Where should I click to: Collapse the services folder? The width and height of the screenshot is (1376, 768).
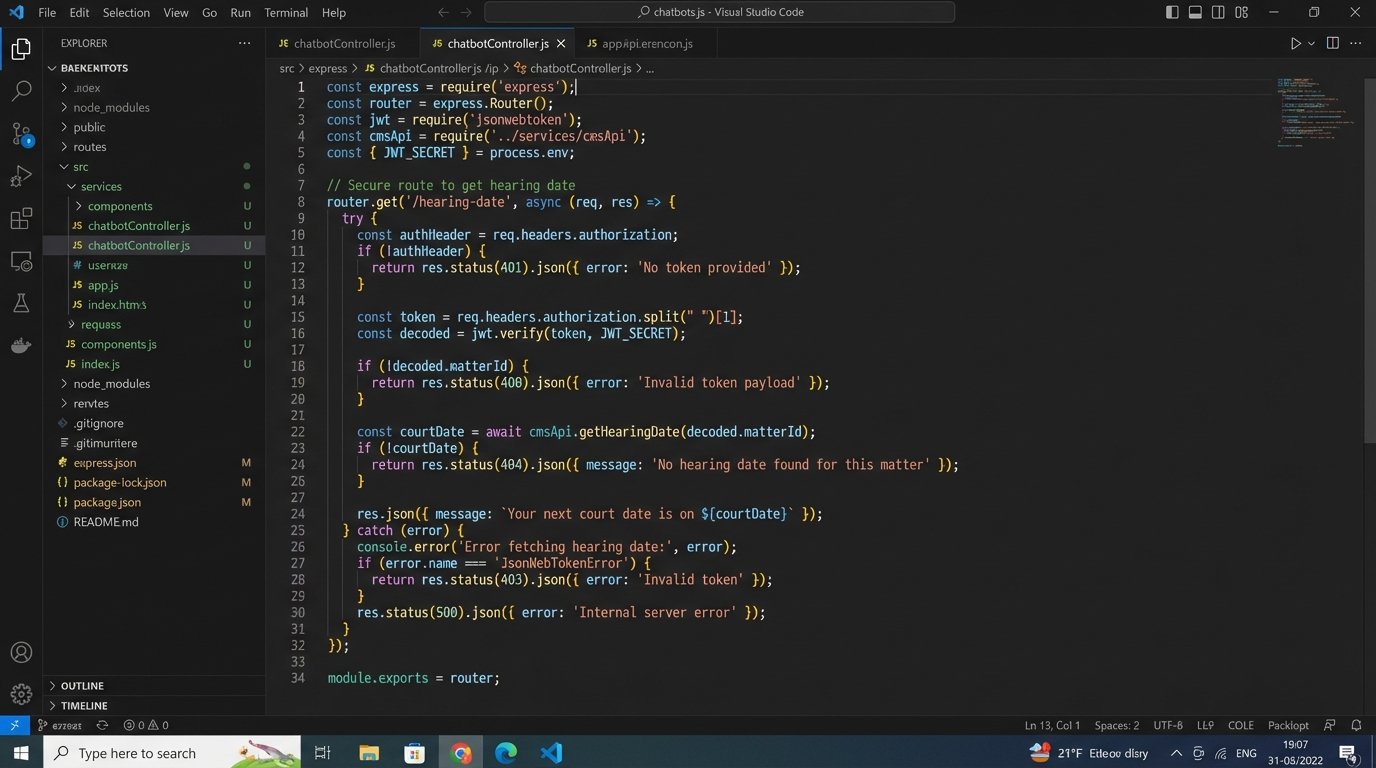(x=101, y=186)
